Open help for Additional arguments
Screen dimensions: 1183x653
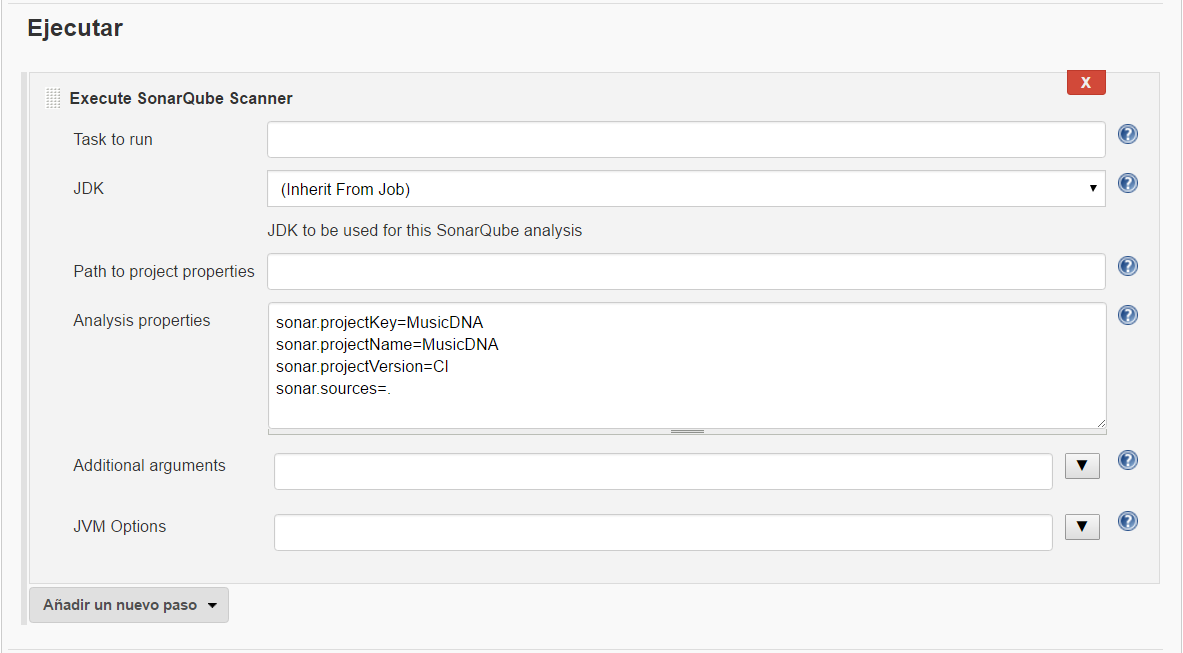tap(1128, 461)
